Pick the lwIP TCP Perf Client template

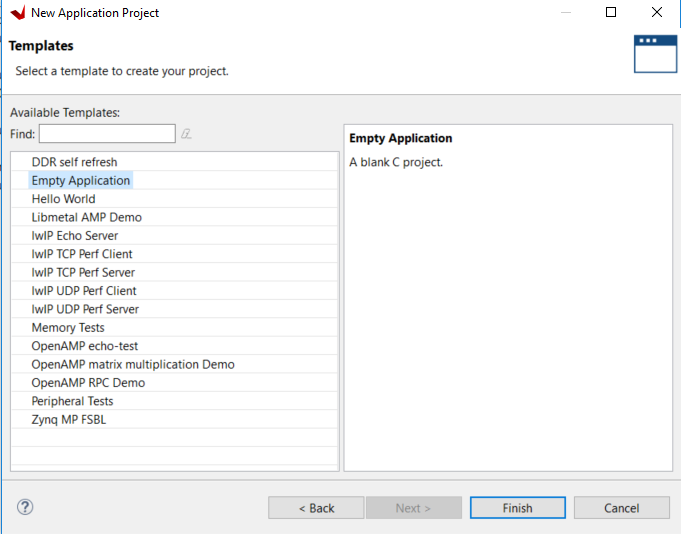click(x=82, y=254)
